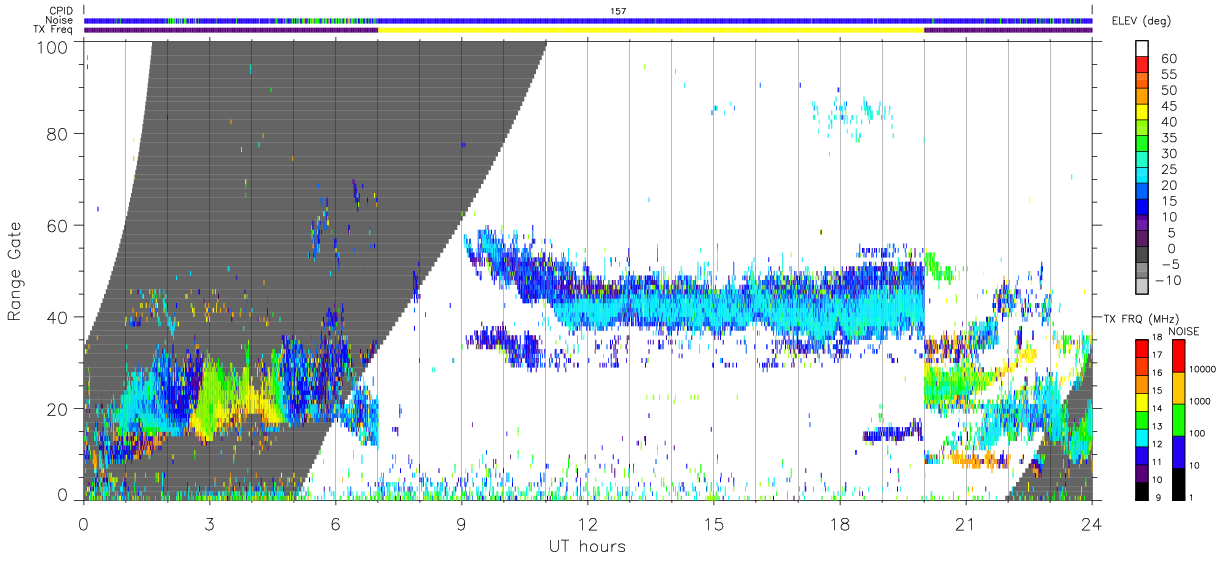This screenshot has height=567, width=1228.
Task: Click the UT hour "21" tick label
Action: [x=965, y=524]
